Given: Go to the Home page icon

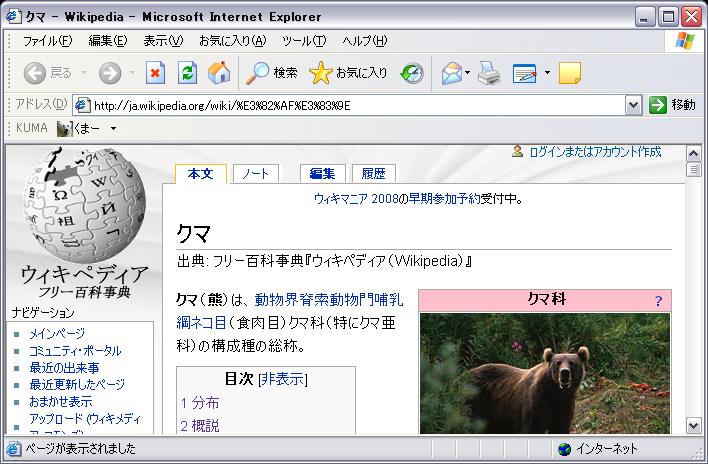Looking at the screenshot, I should [x=219, y=73].
